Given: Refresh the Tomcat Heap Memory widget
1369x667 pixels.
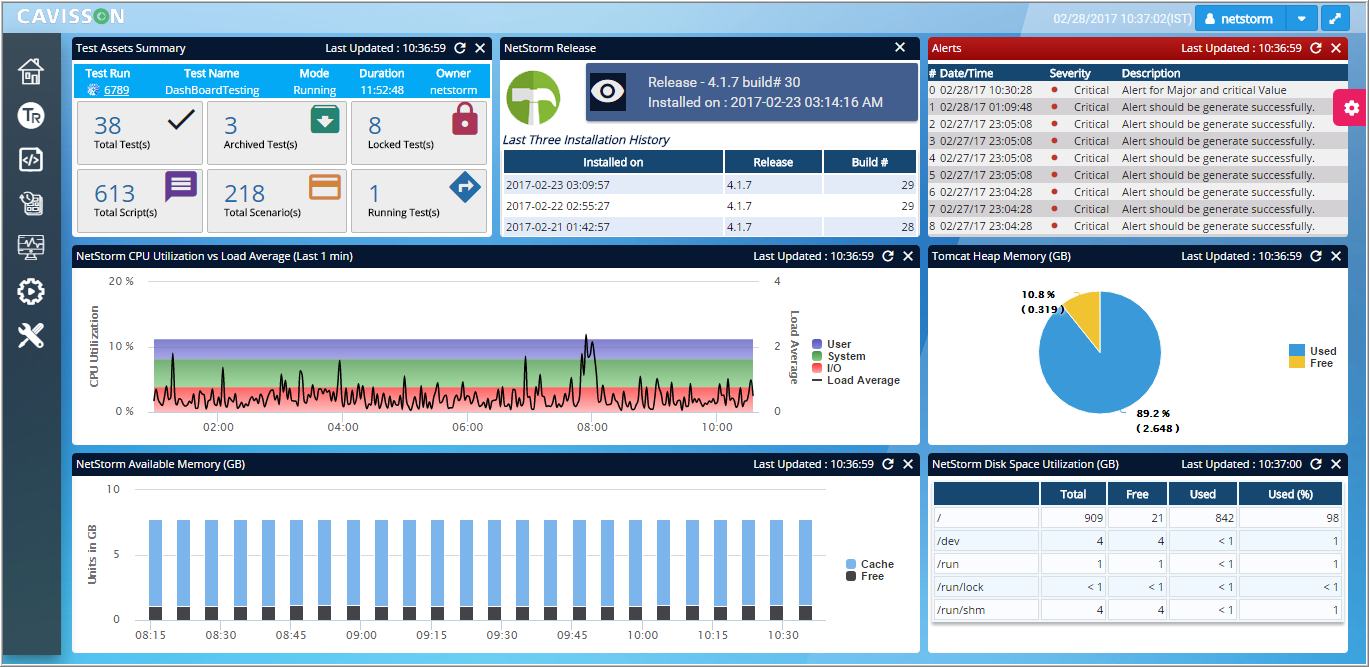Looking at the screenshot, I should [1315, 256].
